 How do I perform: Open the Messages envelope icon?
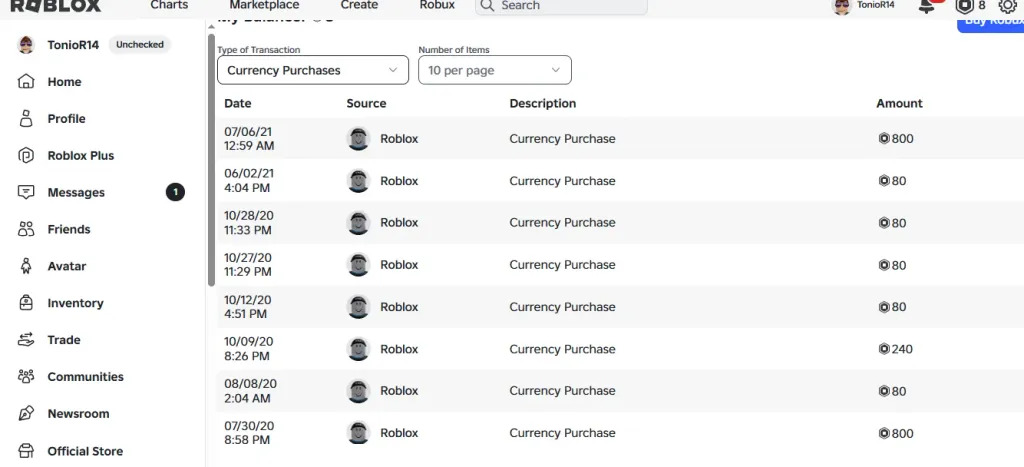[x=25, y=192]
